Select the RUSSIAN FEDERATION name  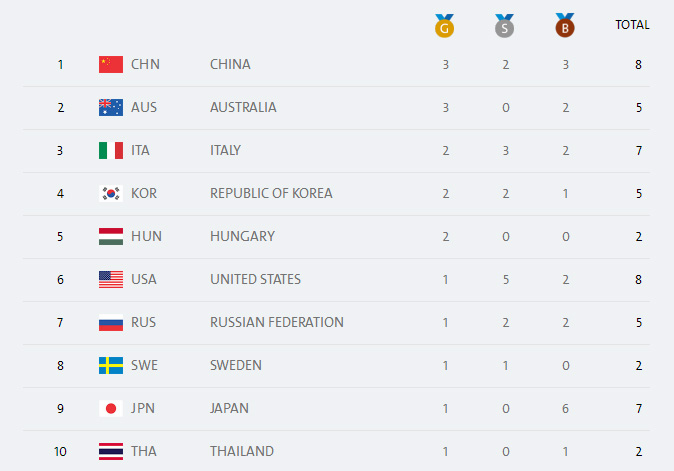click(277, 322)
